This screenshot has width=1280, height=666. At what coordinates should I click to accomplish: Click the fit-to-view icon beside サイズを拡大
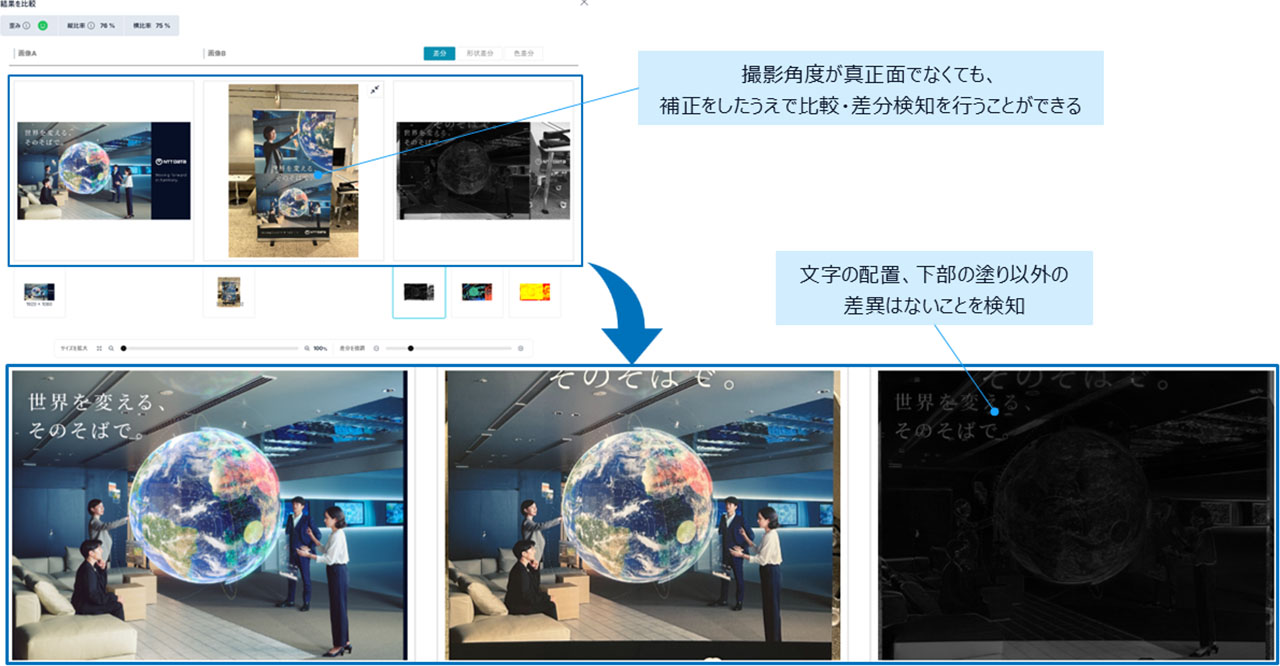[97, 348]
